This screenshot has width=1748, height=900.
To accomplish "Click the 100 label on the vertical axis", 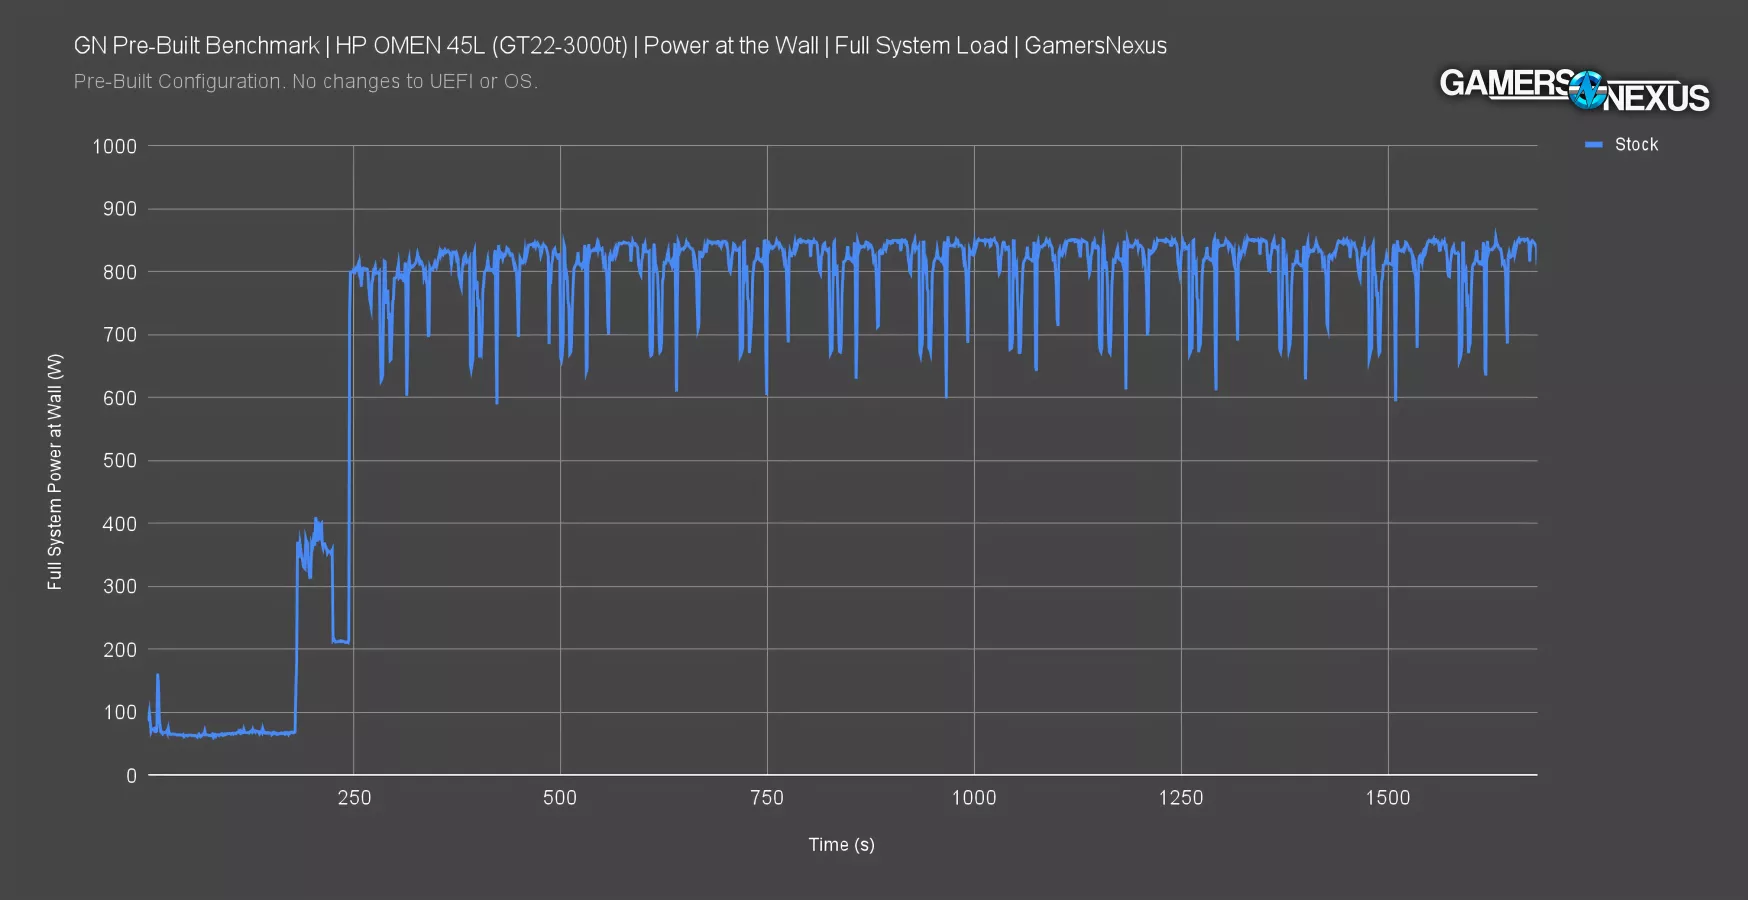I will [119, 713].
